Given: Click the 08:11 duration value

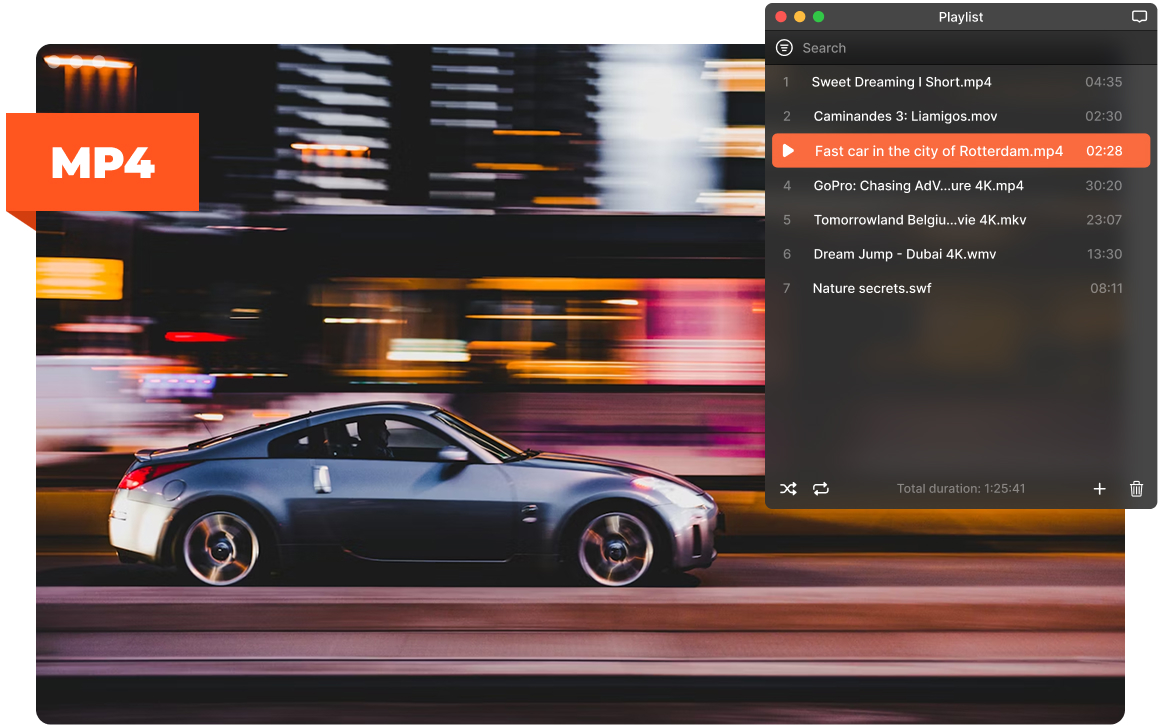Looking at the screenshot, I should pyautogui.click(x=1106, y=289).
